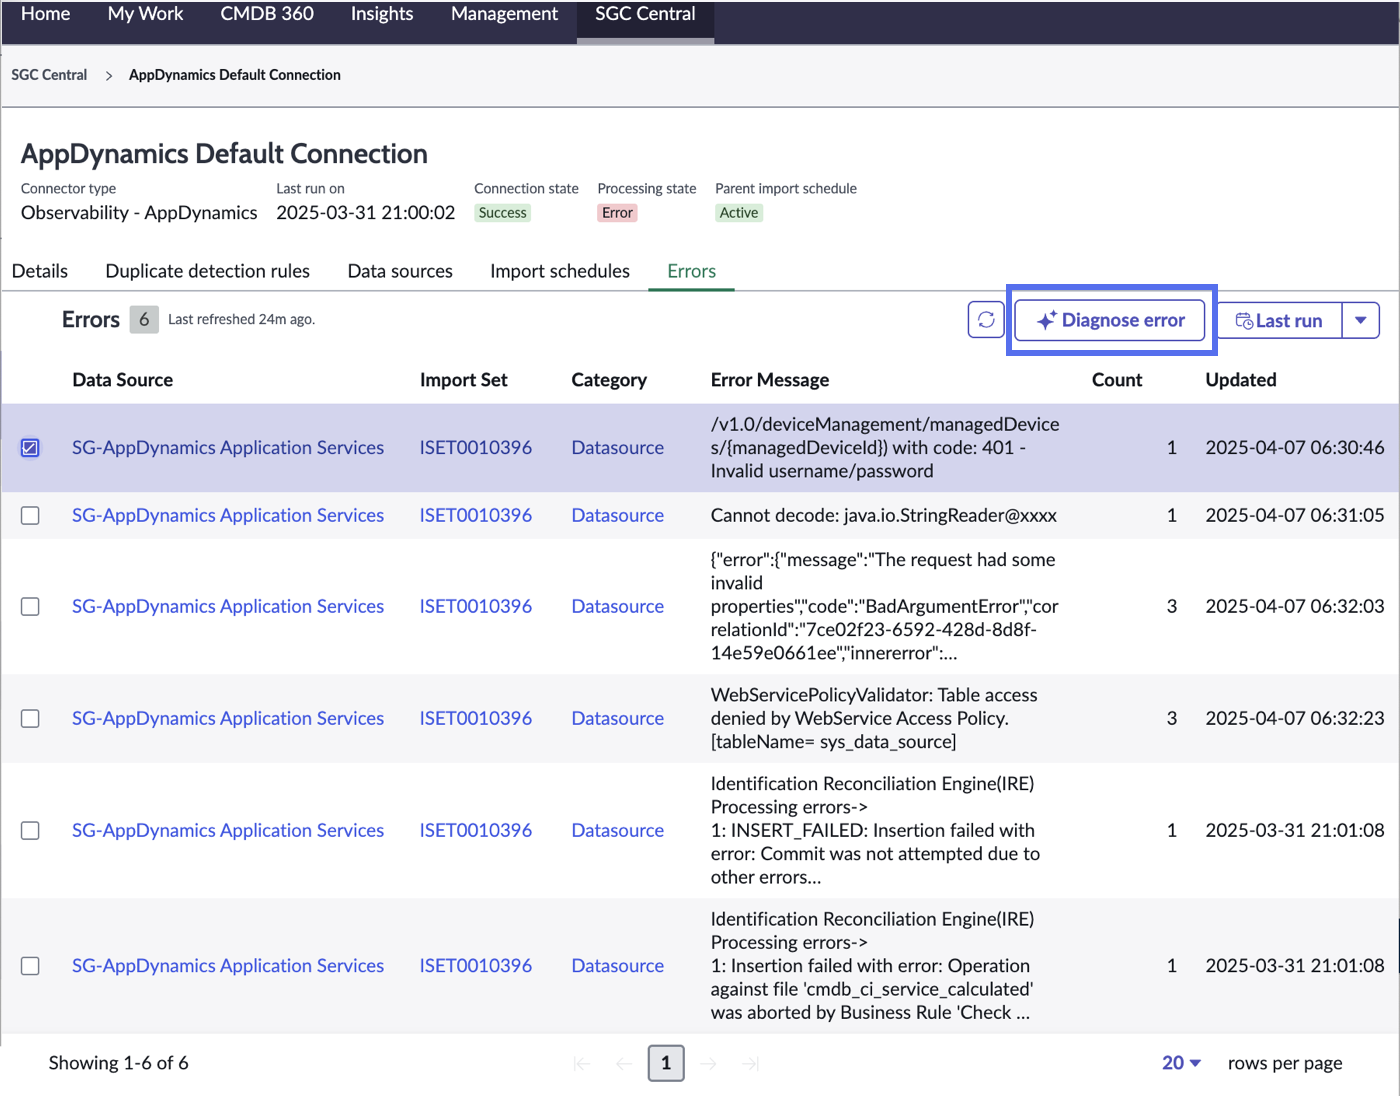Check the INSERT_FAILED error row checkbox
This screenshot has height=1096, width=1400.
click(30, 831)
